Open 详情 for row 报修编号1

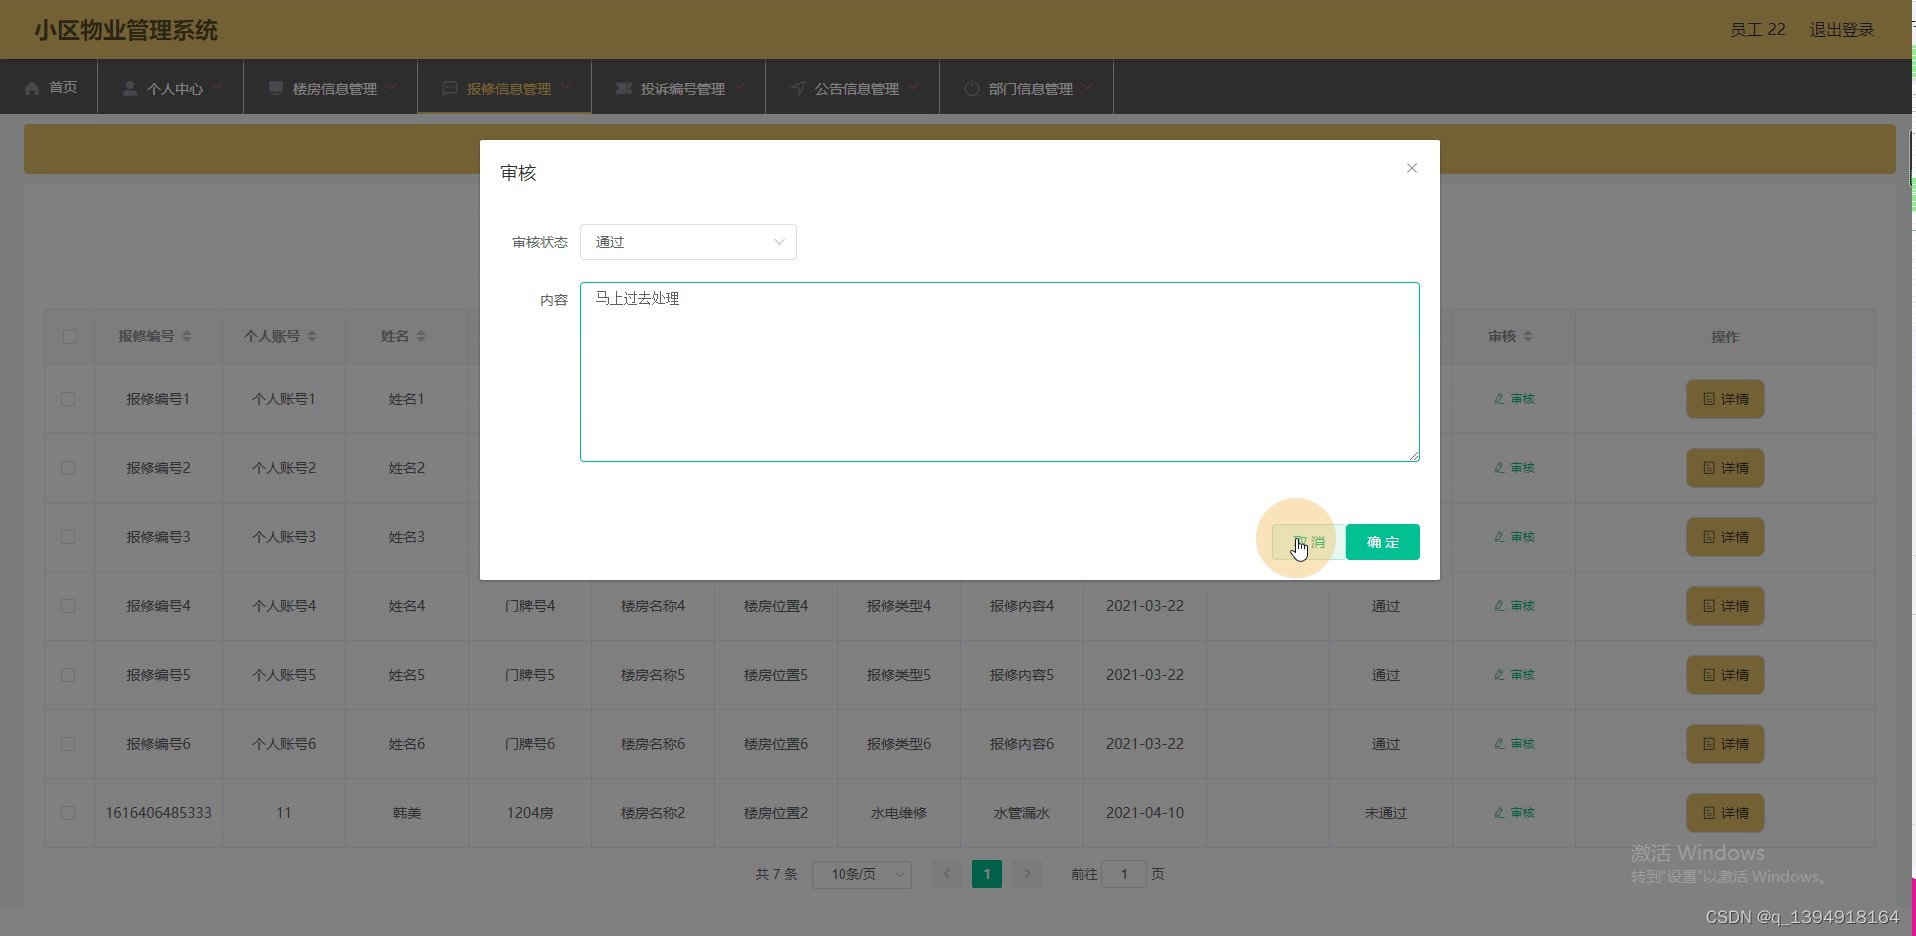tap(1725, 399)
